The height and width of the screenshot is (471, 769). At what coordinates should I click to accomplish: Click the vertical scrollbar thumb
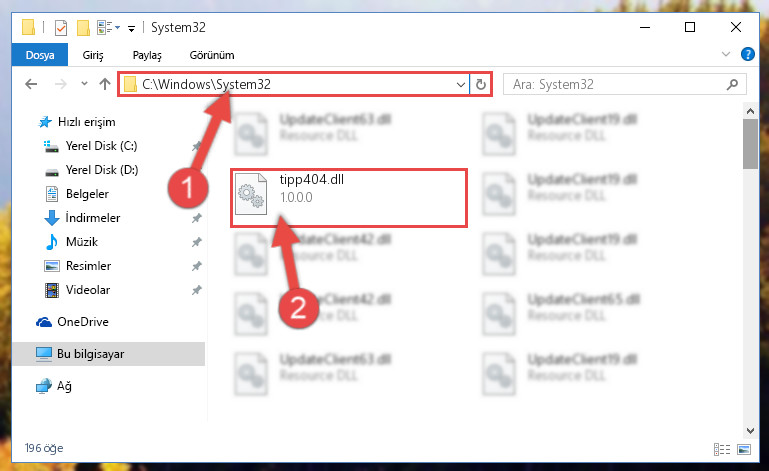point(750,143)
